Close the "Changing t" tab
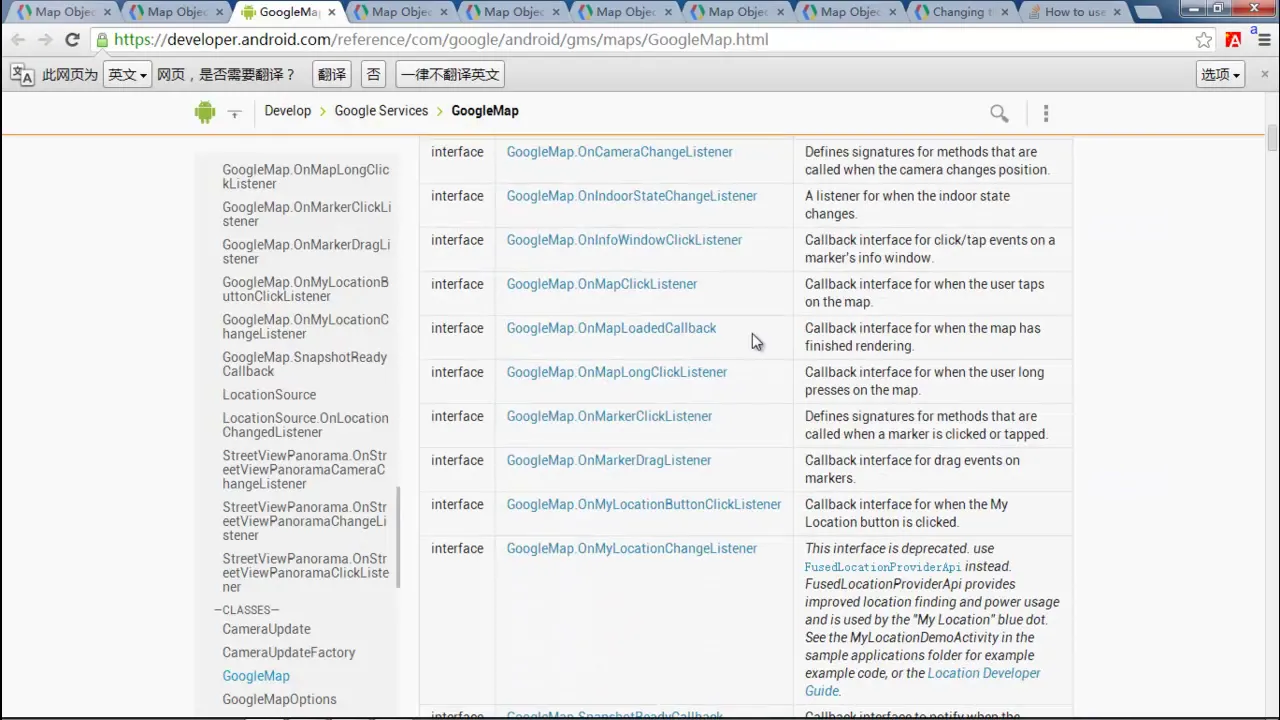This screenshot has width=1280, height=720. tap(1005, 12)
